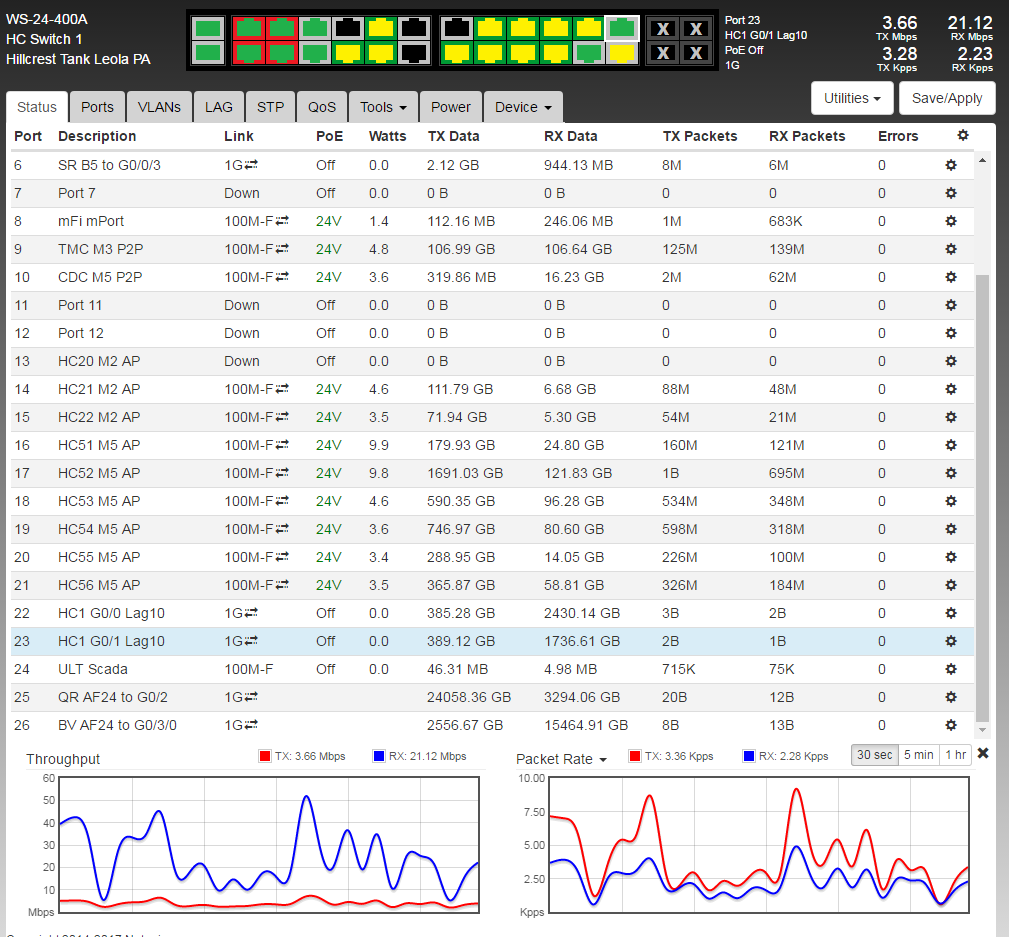
Task: Open the gear for ULT Scada port
Action: point(951,669)
